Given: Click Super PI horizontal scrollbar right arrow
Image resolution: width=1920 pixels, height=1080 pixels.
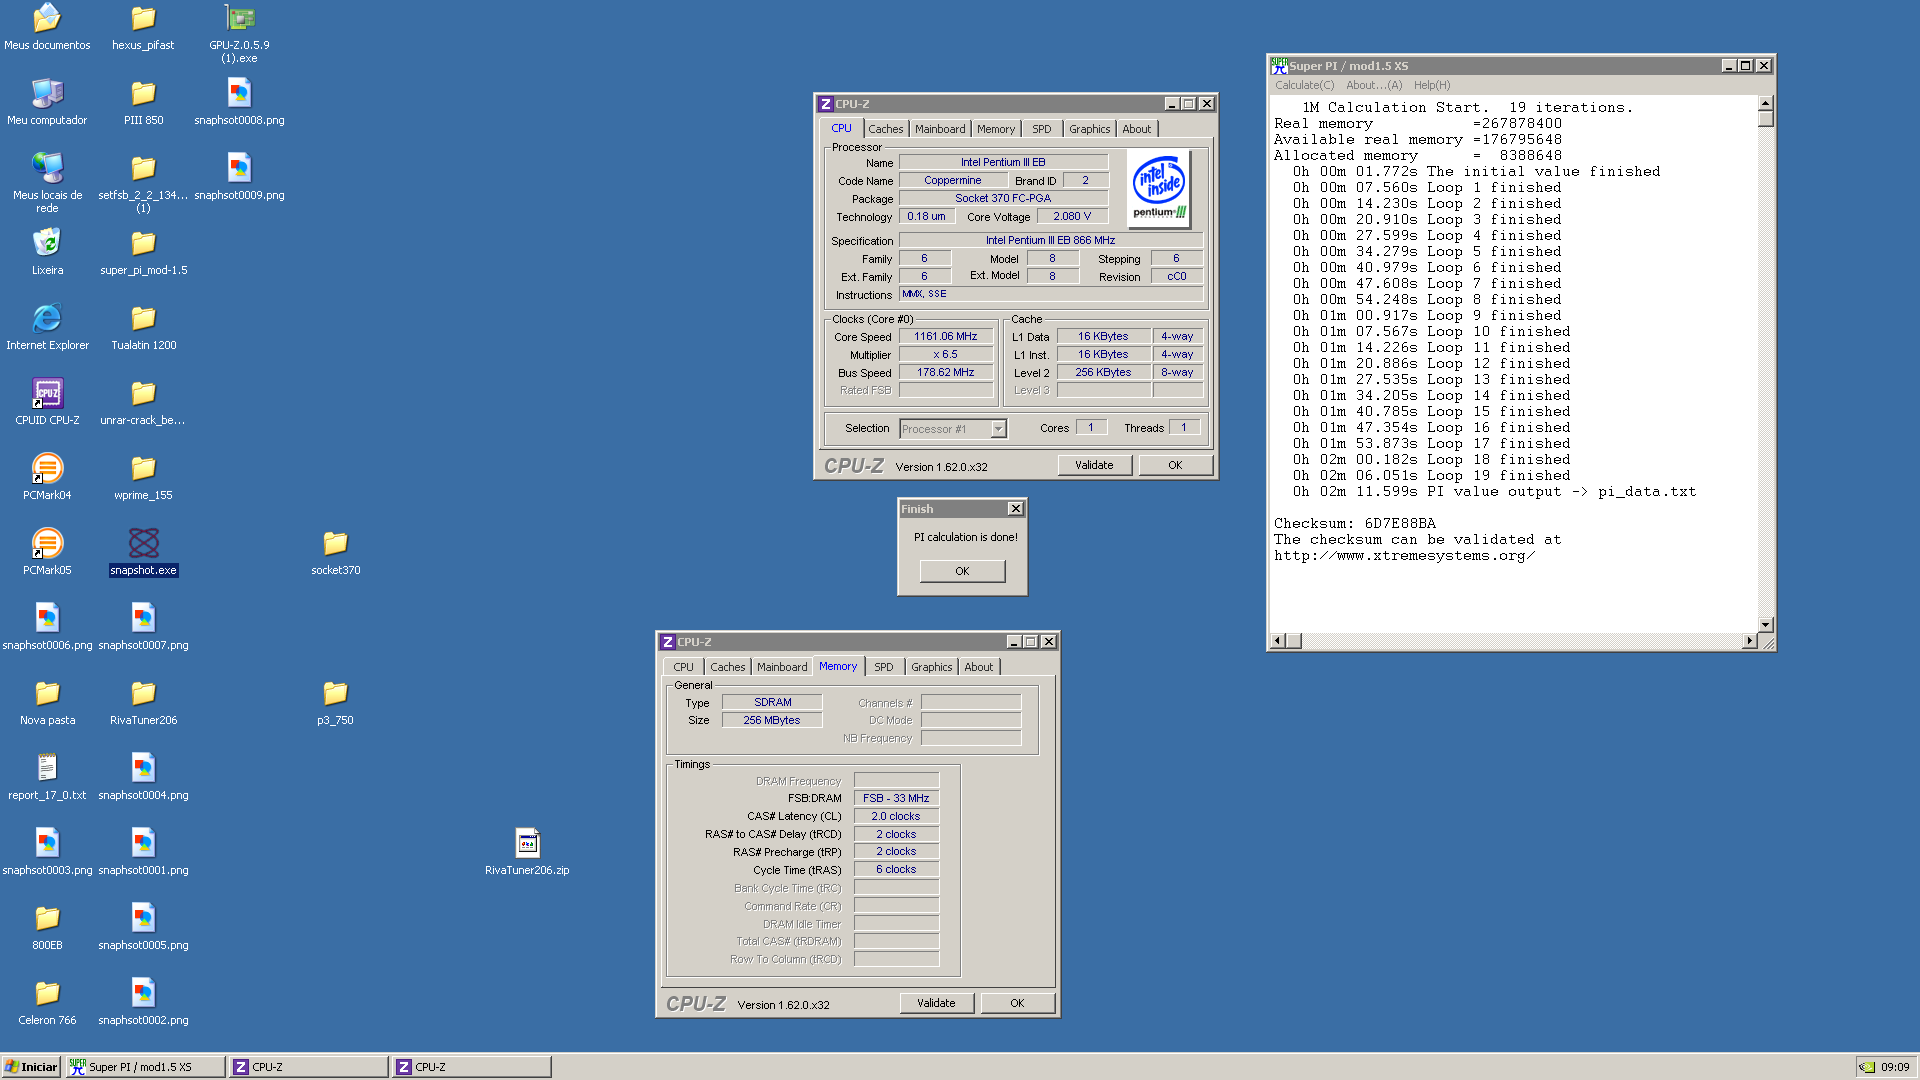Looking at the screenshot, I should (x=1749, y=641).
